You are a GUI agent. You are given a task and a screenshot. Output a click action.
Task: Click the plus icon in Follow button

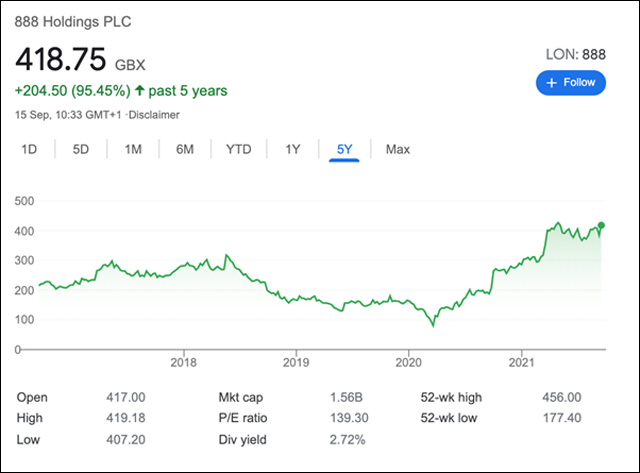tap(551, 83)
